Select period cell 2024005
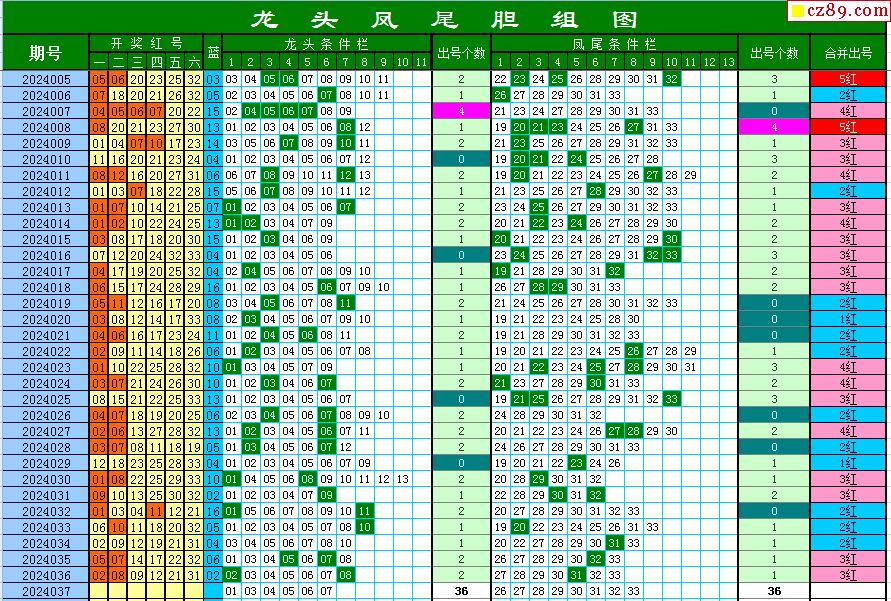The width and height of the screenshot is (891, 601). (x=46, y=80)
